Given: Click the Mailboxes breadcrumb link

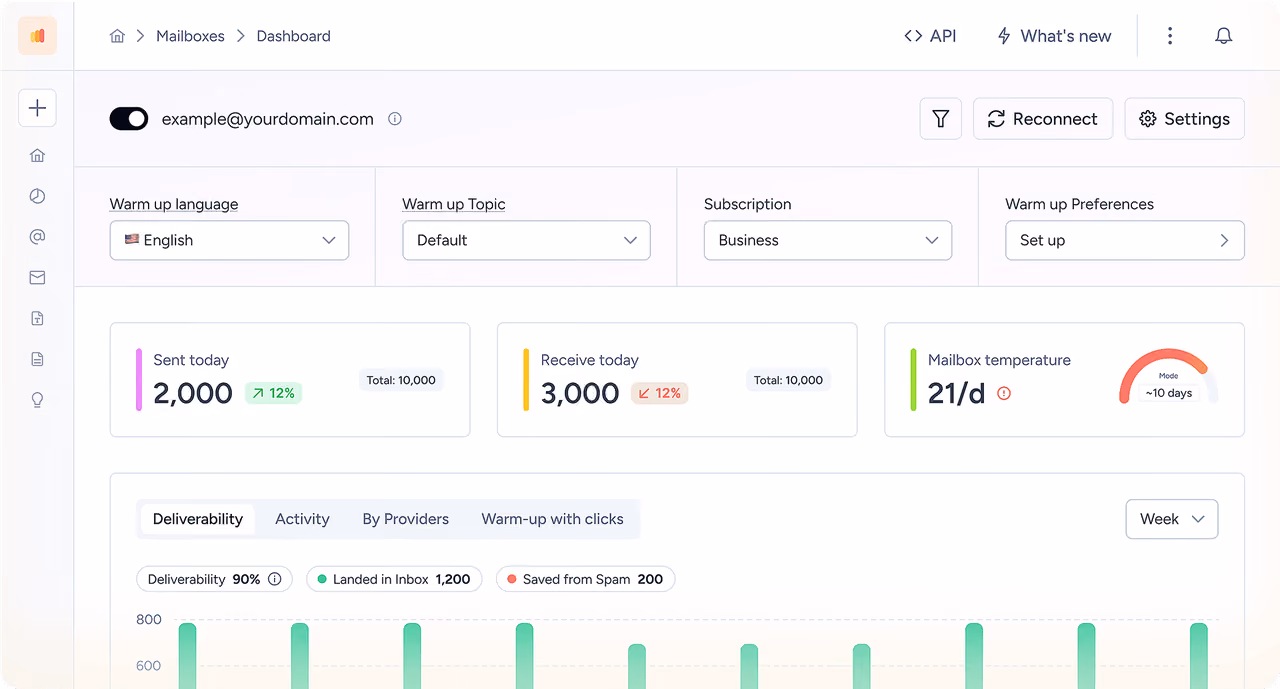Looking at the screenshot, I should (x=190, y=36).
